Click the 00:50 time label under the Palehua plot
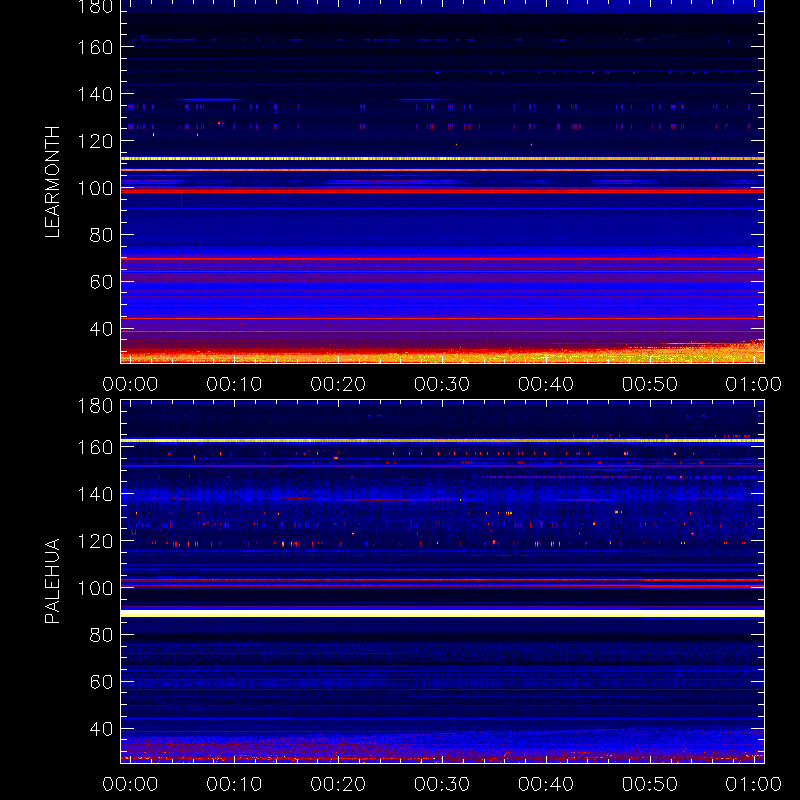800x800 pixels. click(649, 784)
